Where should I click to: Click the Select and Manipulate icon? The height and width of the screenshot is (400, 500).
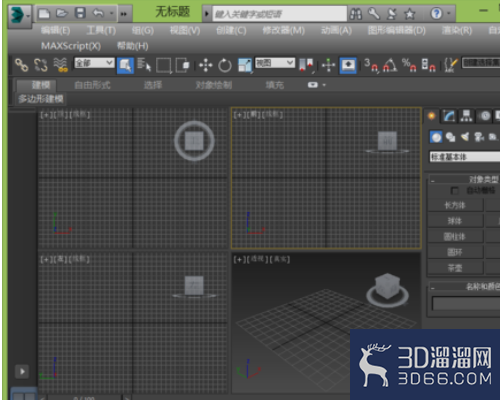(x=328, y=65)
